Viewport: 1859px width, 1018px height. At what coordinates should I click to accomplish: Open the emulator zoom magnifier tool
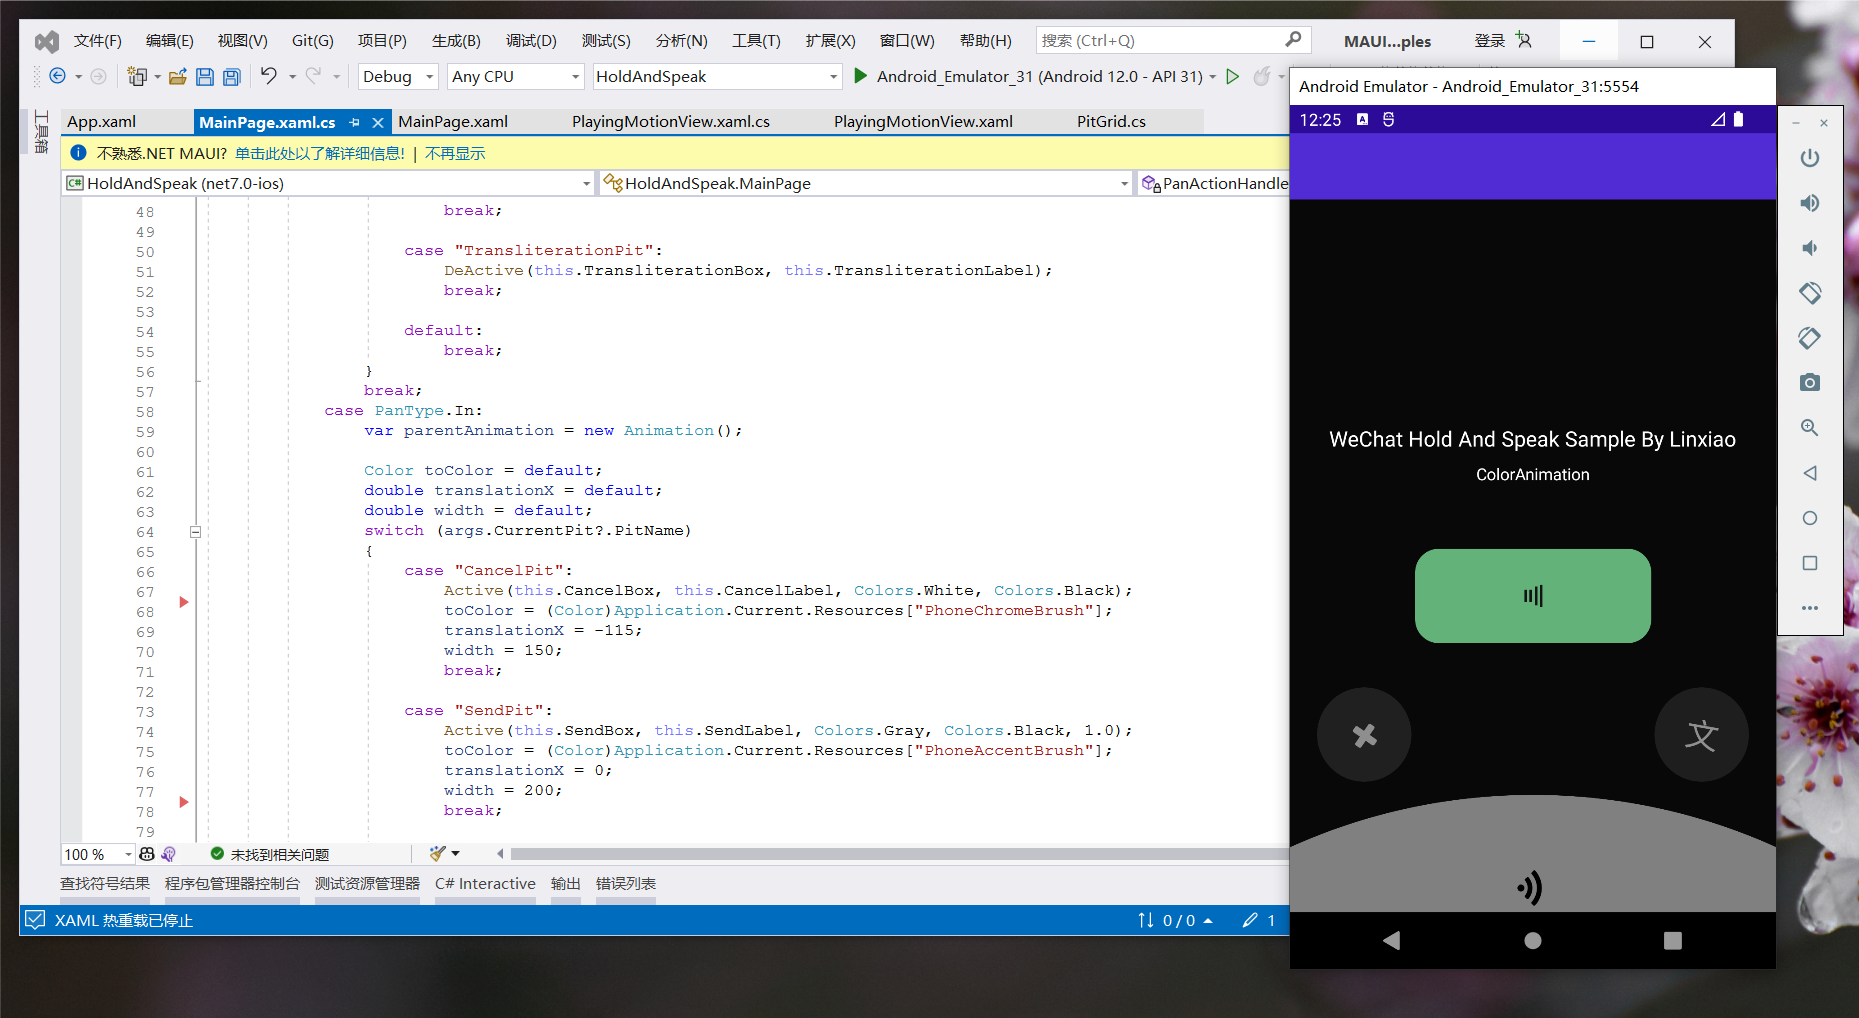(1809, 428)
